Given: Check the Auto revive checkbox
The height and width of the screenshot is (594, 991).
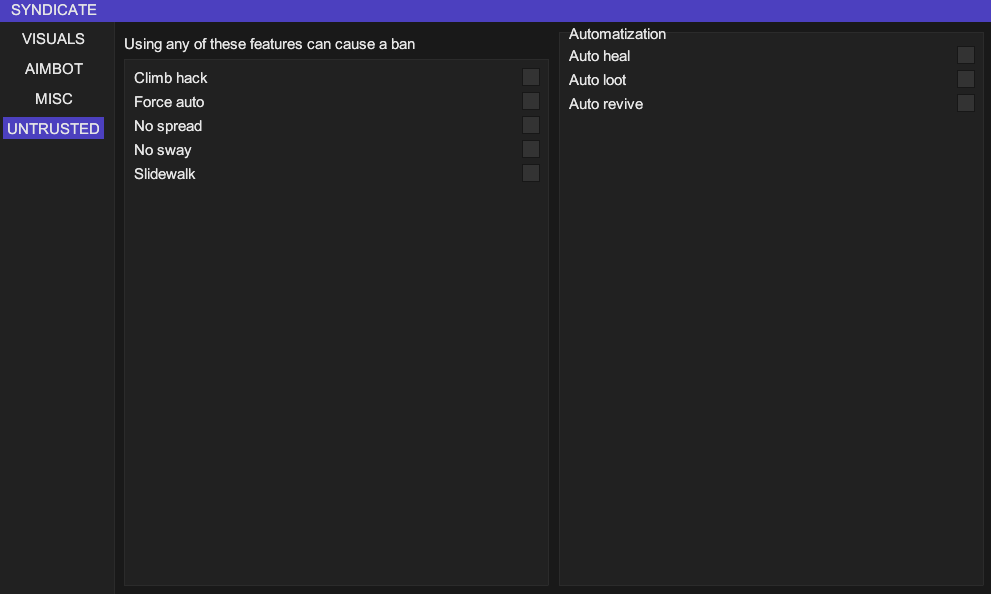Looking at the screenshot, I should click(965, 103).
